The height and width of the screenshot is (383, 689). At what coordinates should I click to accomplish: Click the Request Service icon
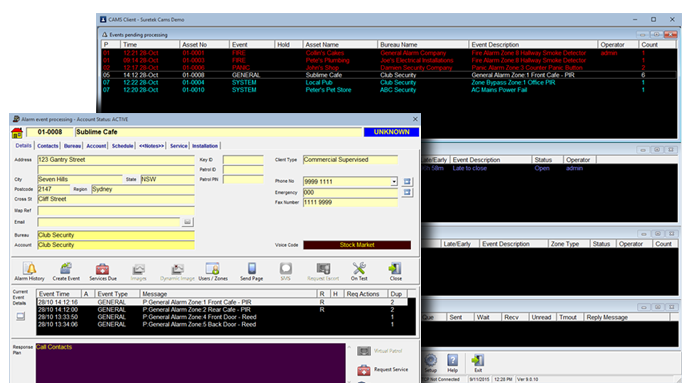[x=364, y=370]
